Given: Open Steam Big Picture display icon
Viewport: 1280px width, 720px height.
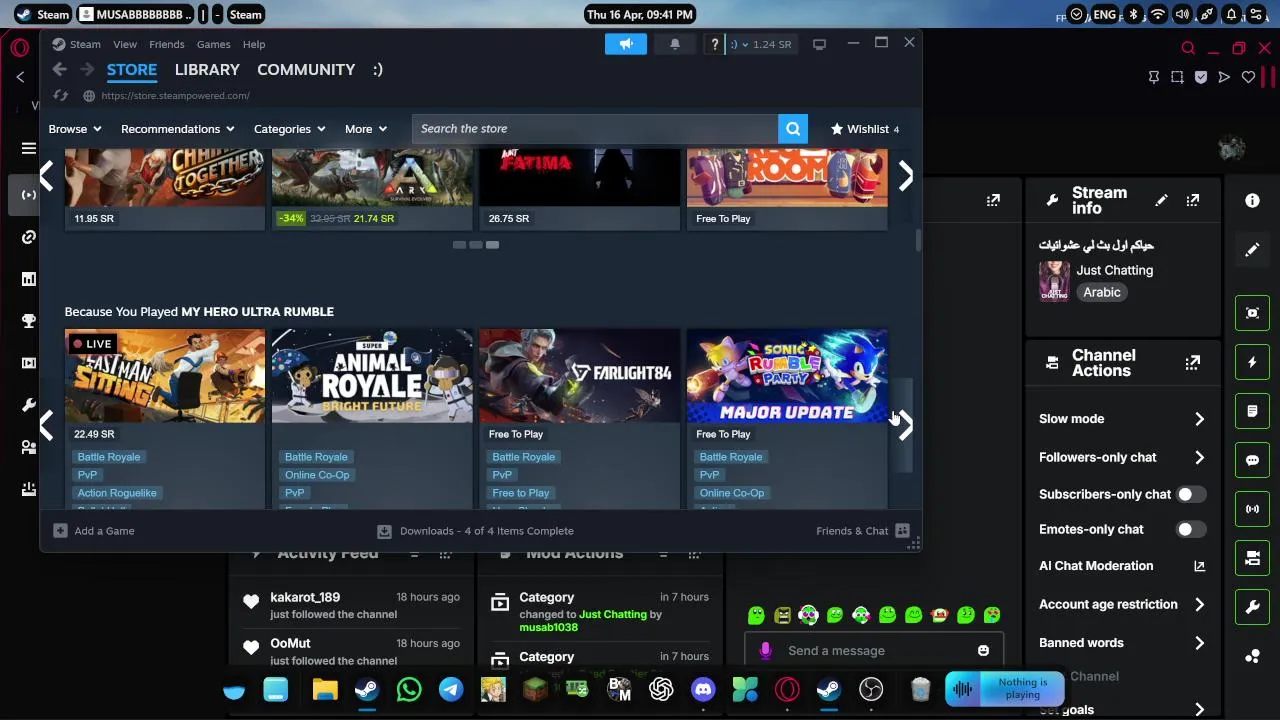Looking at the screenshot, I should [x=819, y=44].
